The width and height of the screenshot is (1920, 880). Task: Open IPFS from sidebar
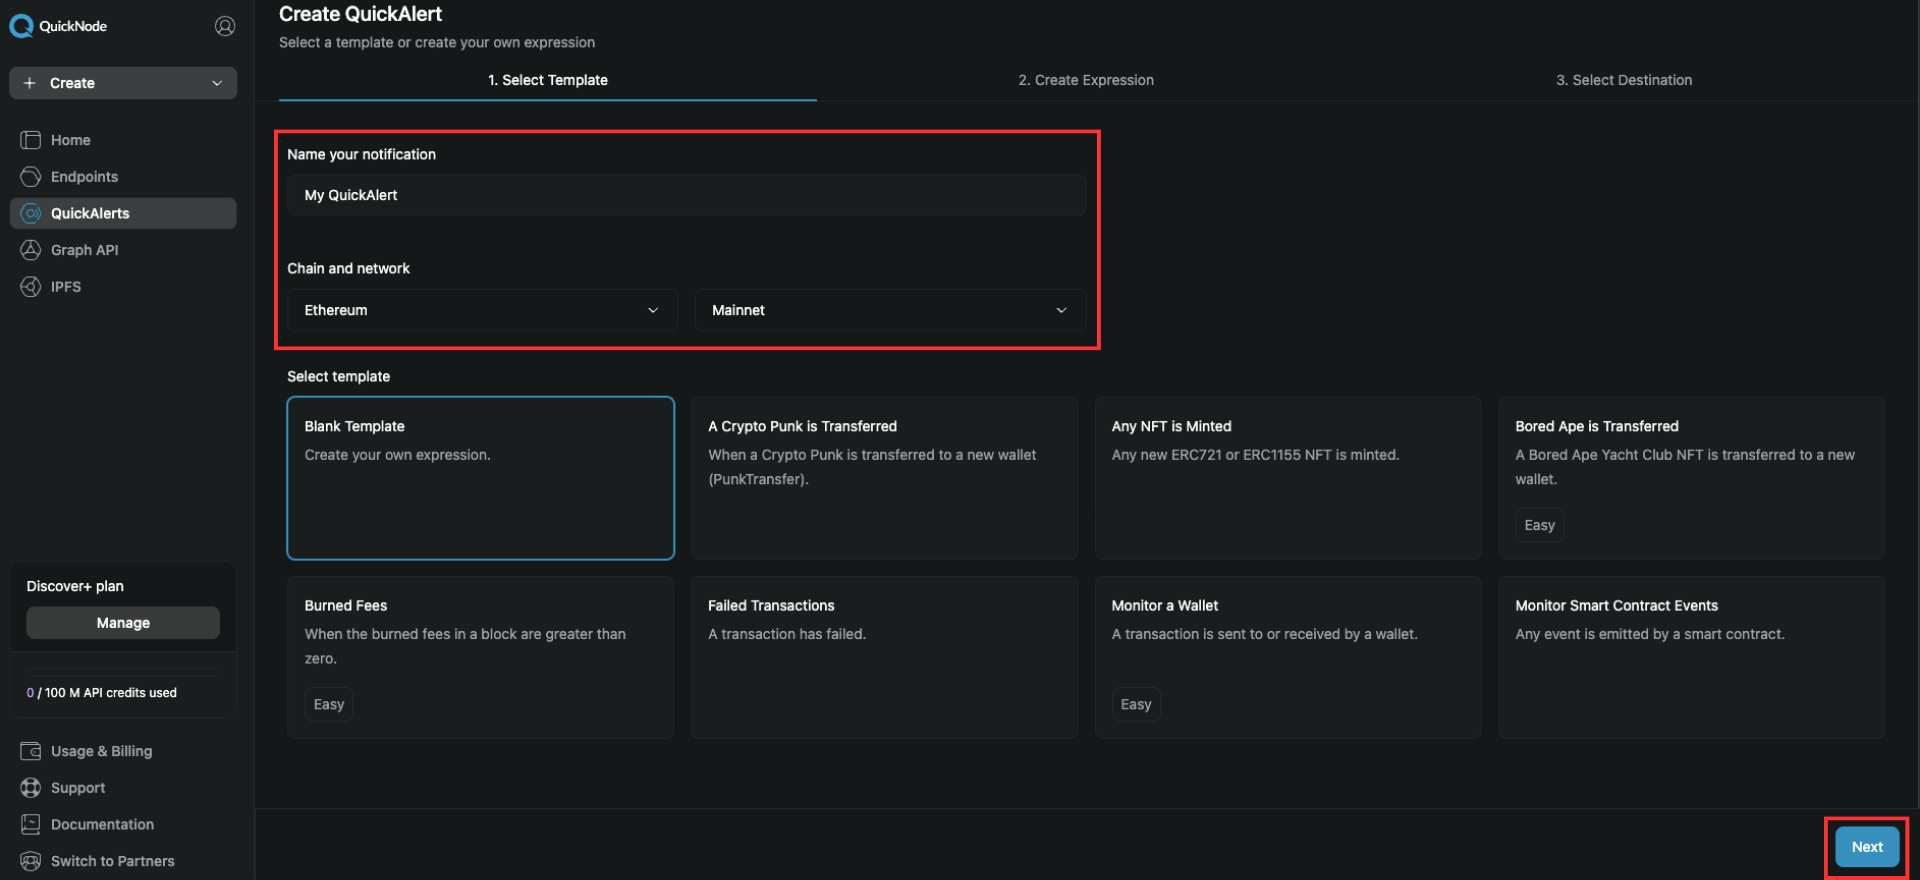pyautogui.click(x=123, y=287)
